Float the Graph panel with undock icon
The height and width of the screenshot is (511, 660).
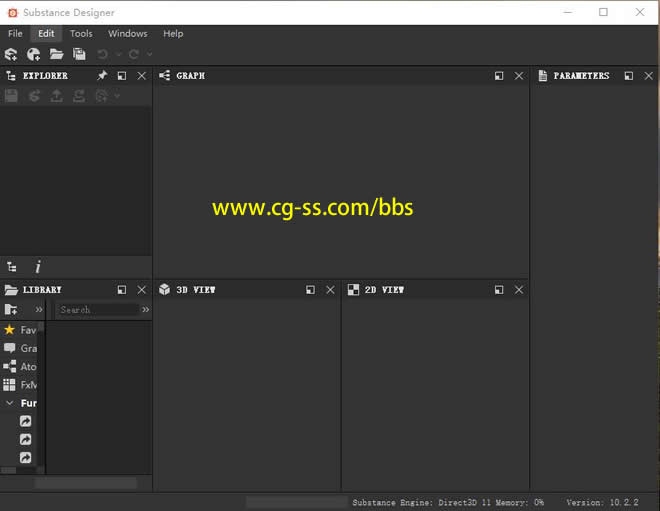[498, 76]
